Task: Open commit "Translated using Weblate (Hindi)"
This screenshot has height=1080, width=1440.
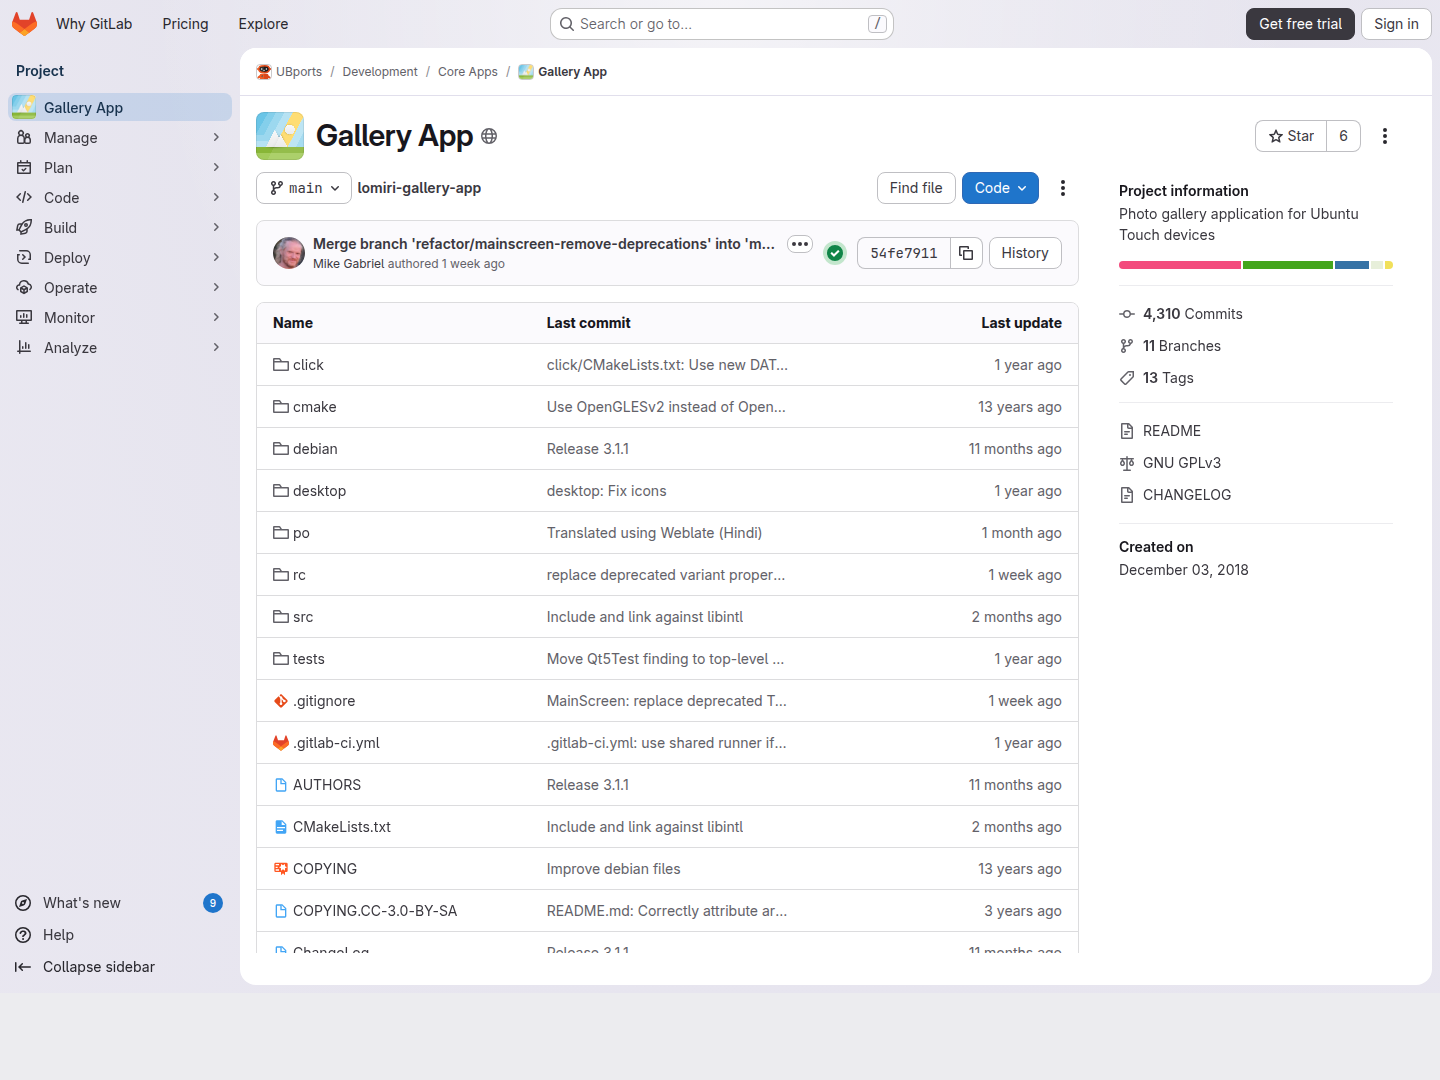Action: tap(654, 533)
